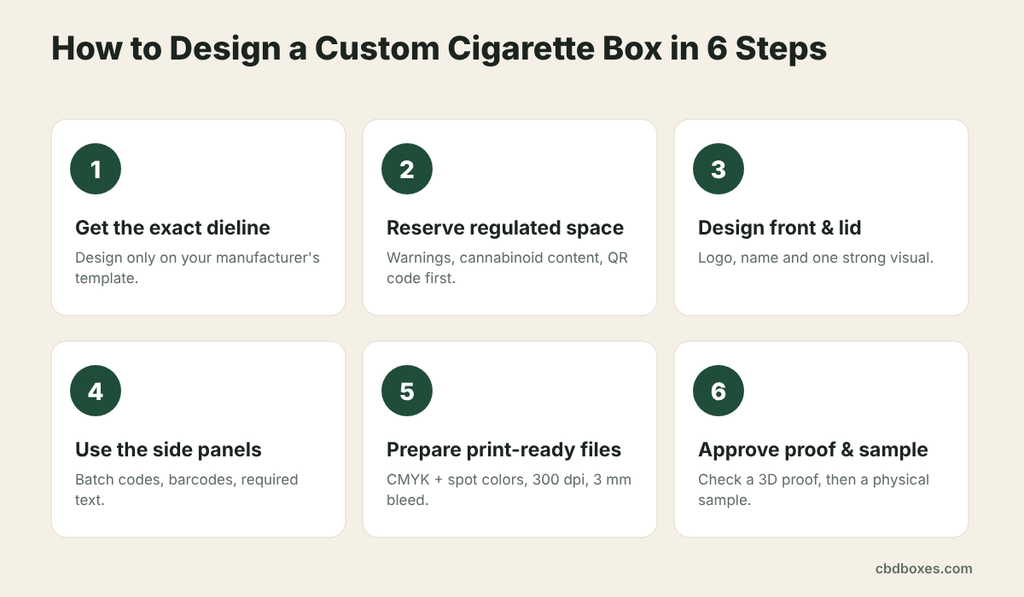Click 'Batch codes, barcodes, required text.' description
Screen dimensions: 1024x597
186,490
